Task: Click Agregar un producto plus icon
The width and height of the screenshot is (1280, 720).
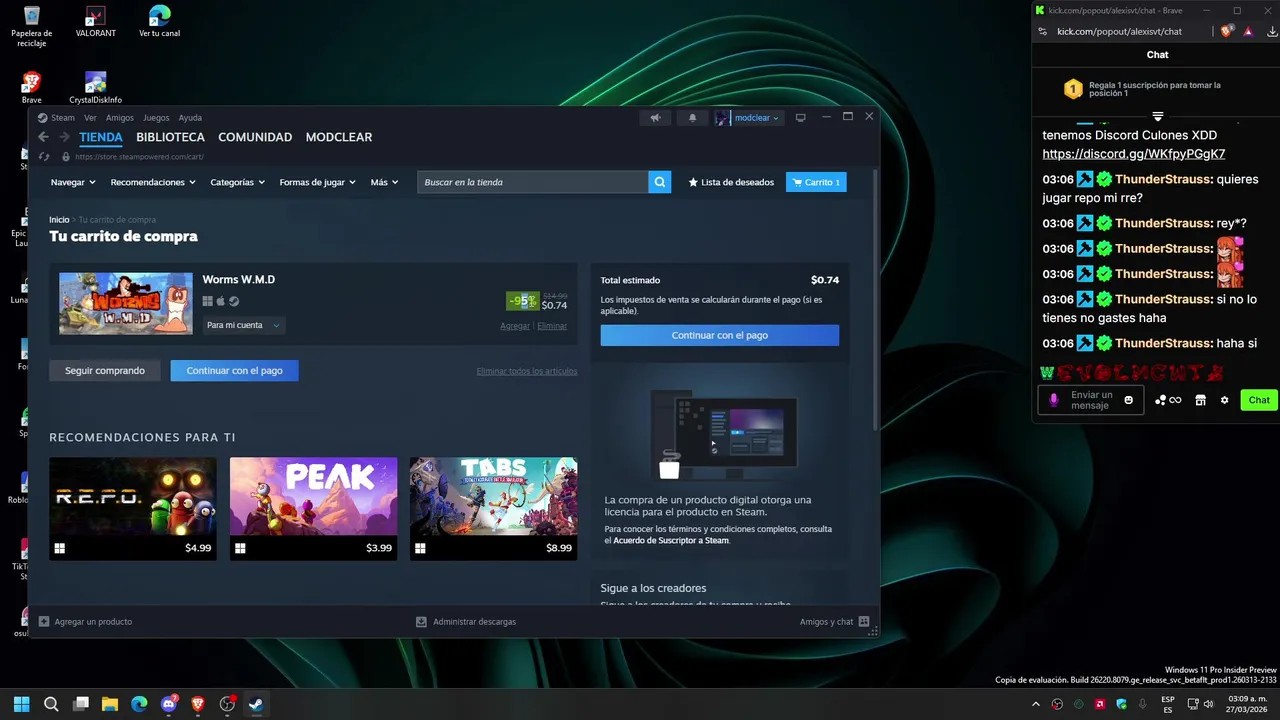Action: tap(44, 621)
